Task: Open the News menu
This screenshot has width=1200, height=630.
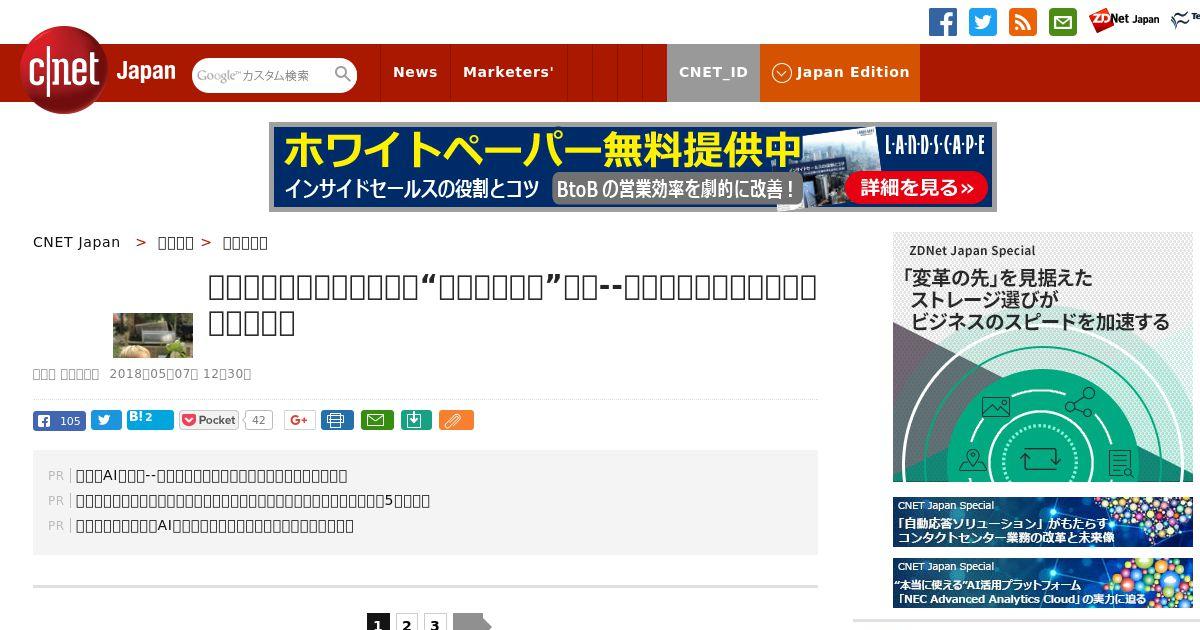Action: pyautogui.click(x=415, y=72)
